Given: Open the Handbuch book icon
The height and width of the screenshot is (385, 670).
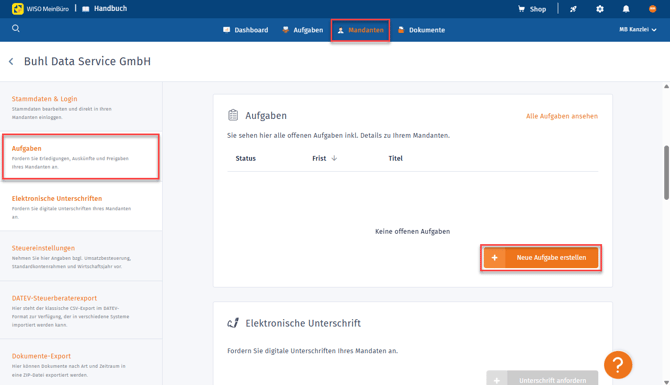Looking at the screenshot, I should coord(86,9).
